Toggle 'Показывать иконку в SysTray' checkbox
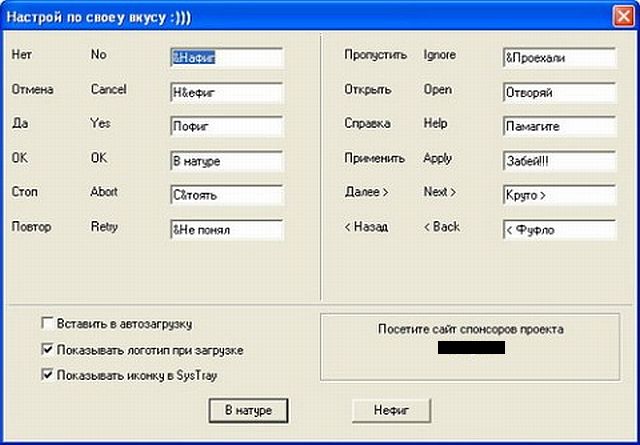Viewport: 640px width, 445px height. pos(47,376)
